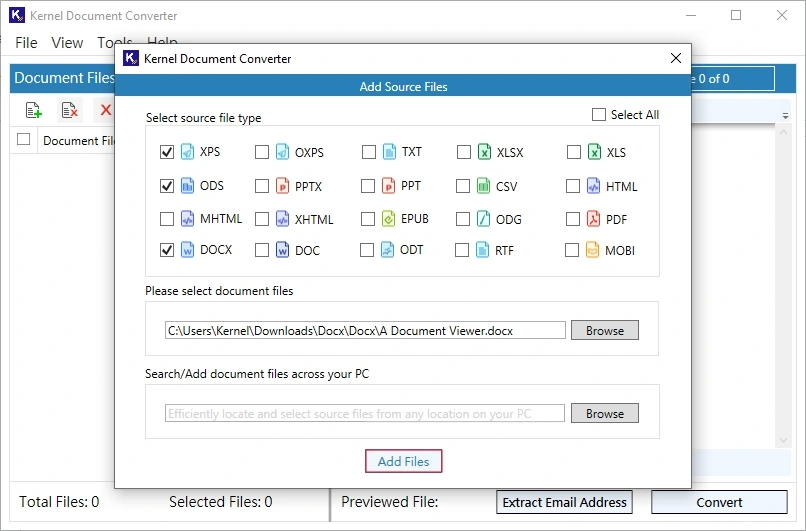Uncheck the DOCX checkbox
This screenshot has height=531, width=806.
tap(167, 250)
